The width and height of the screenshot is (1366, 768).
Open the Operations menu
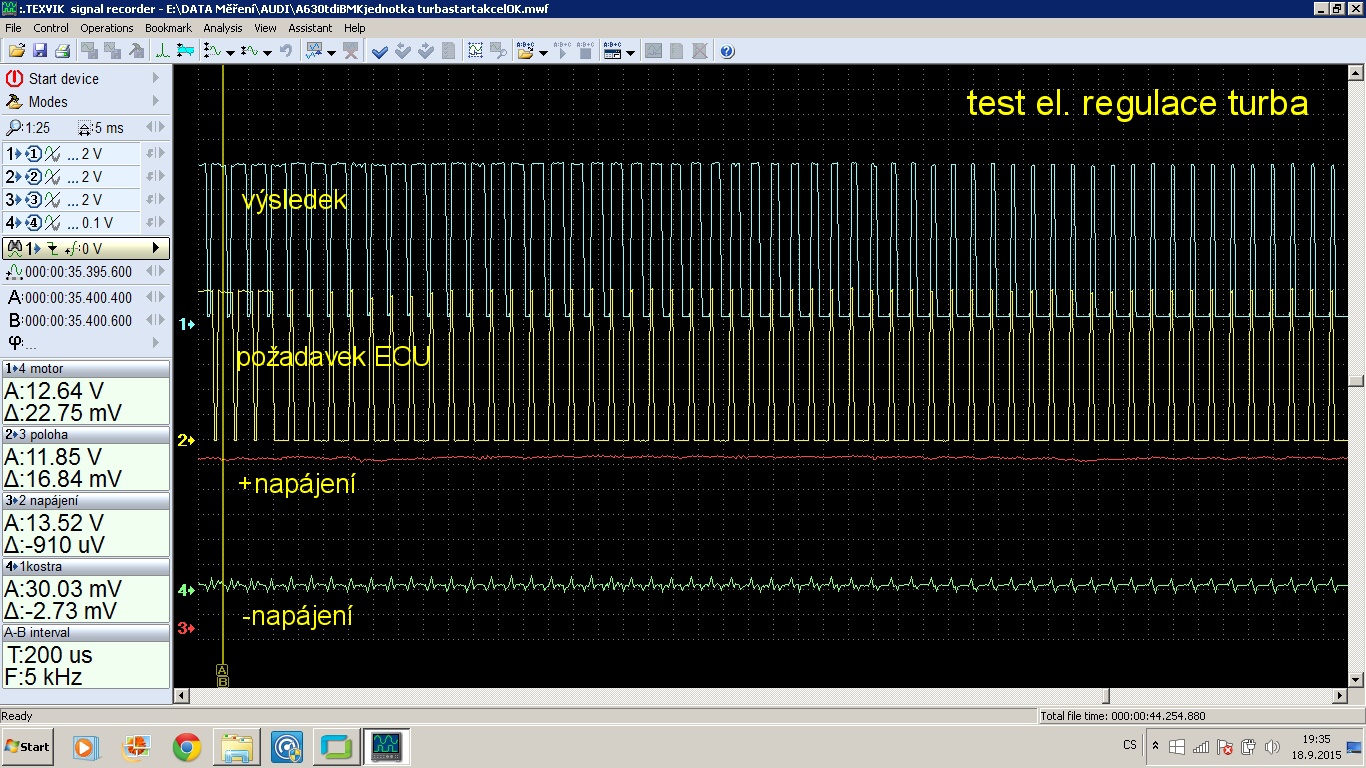click(107, 28)
